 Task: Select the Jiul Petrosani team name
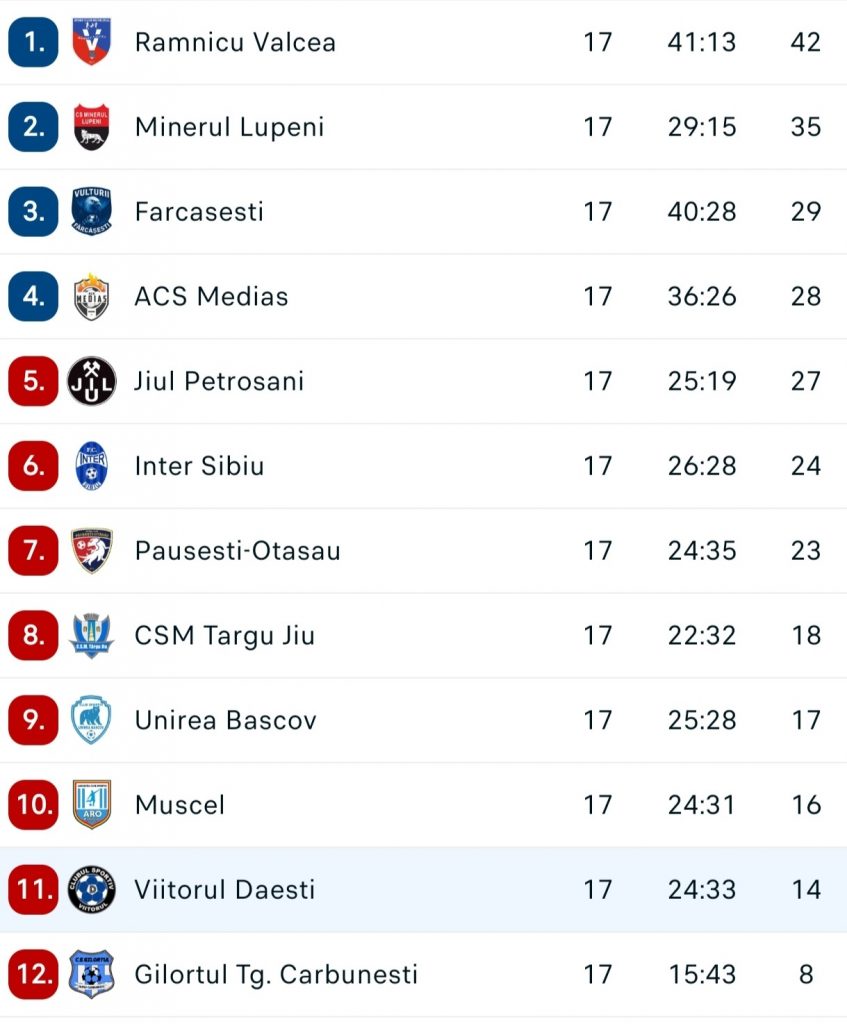tap(219, 381)
